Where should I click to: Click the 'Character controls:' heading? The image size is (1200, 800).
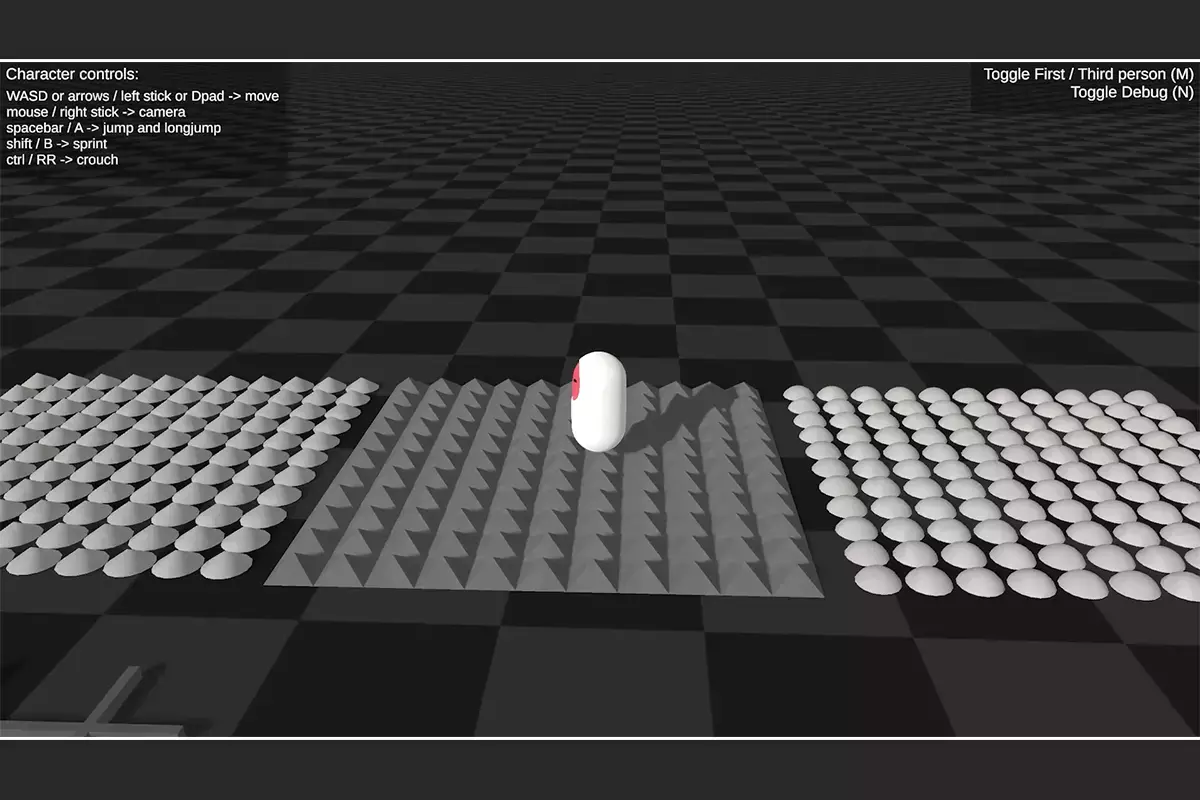[x=72, y=74]
